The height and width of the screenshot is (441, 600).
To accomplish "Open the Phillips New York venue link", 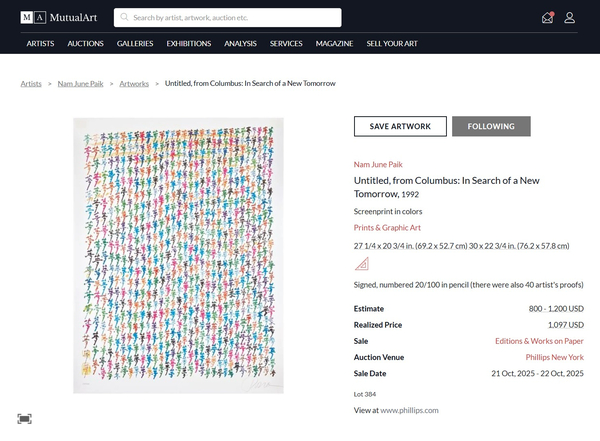I will [x=554, y=357].
